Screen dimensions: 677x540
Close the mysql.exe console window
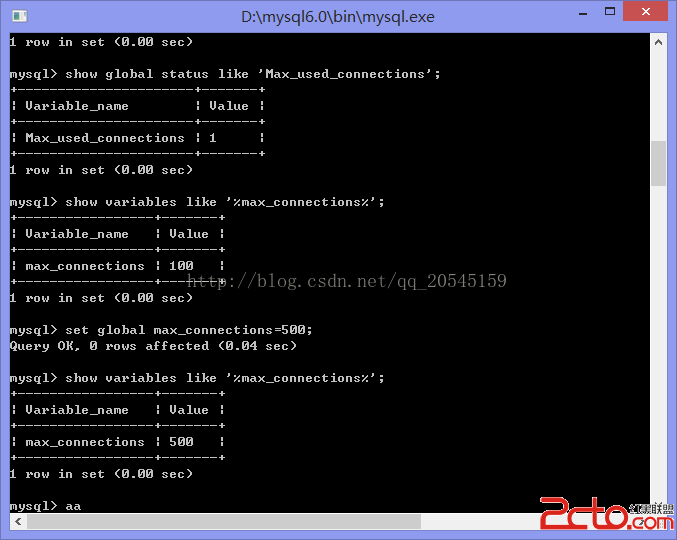pyautogui.click(x=645, y=12)
